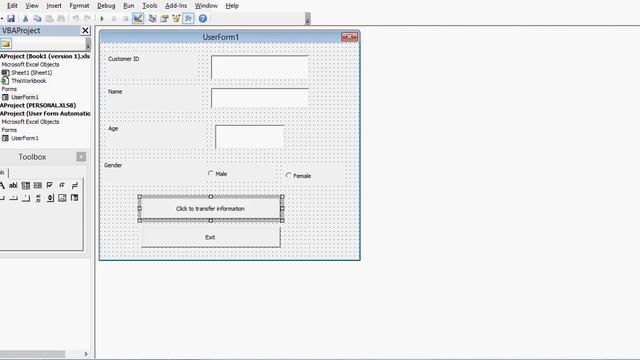Screen dimensions: 640x360
Task: Click the 'Click to transfer information' button
Action: 211,209
